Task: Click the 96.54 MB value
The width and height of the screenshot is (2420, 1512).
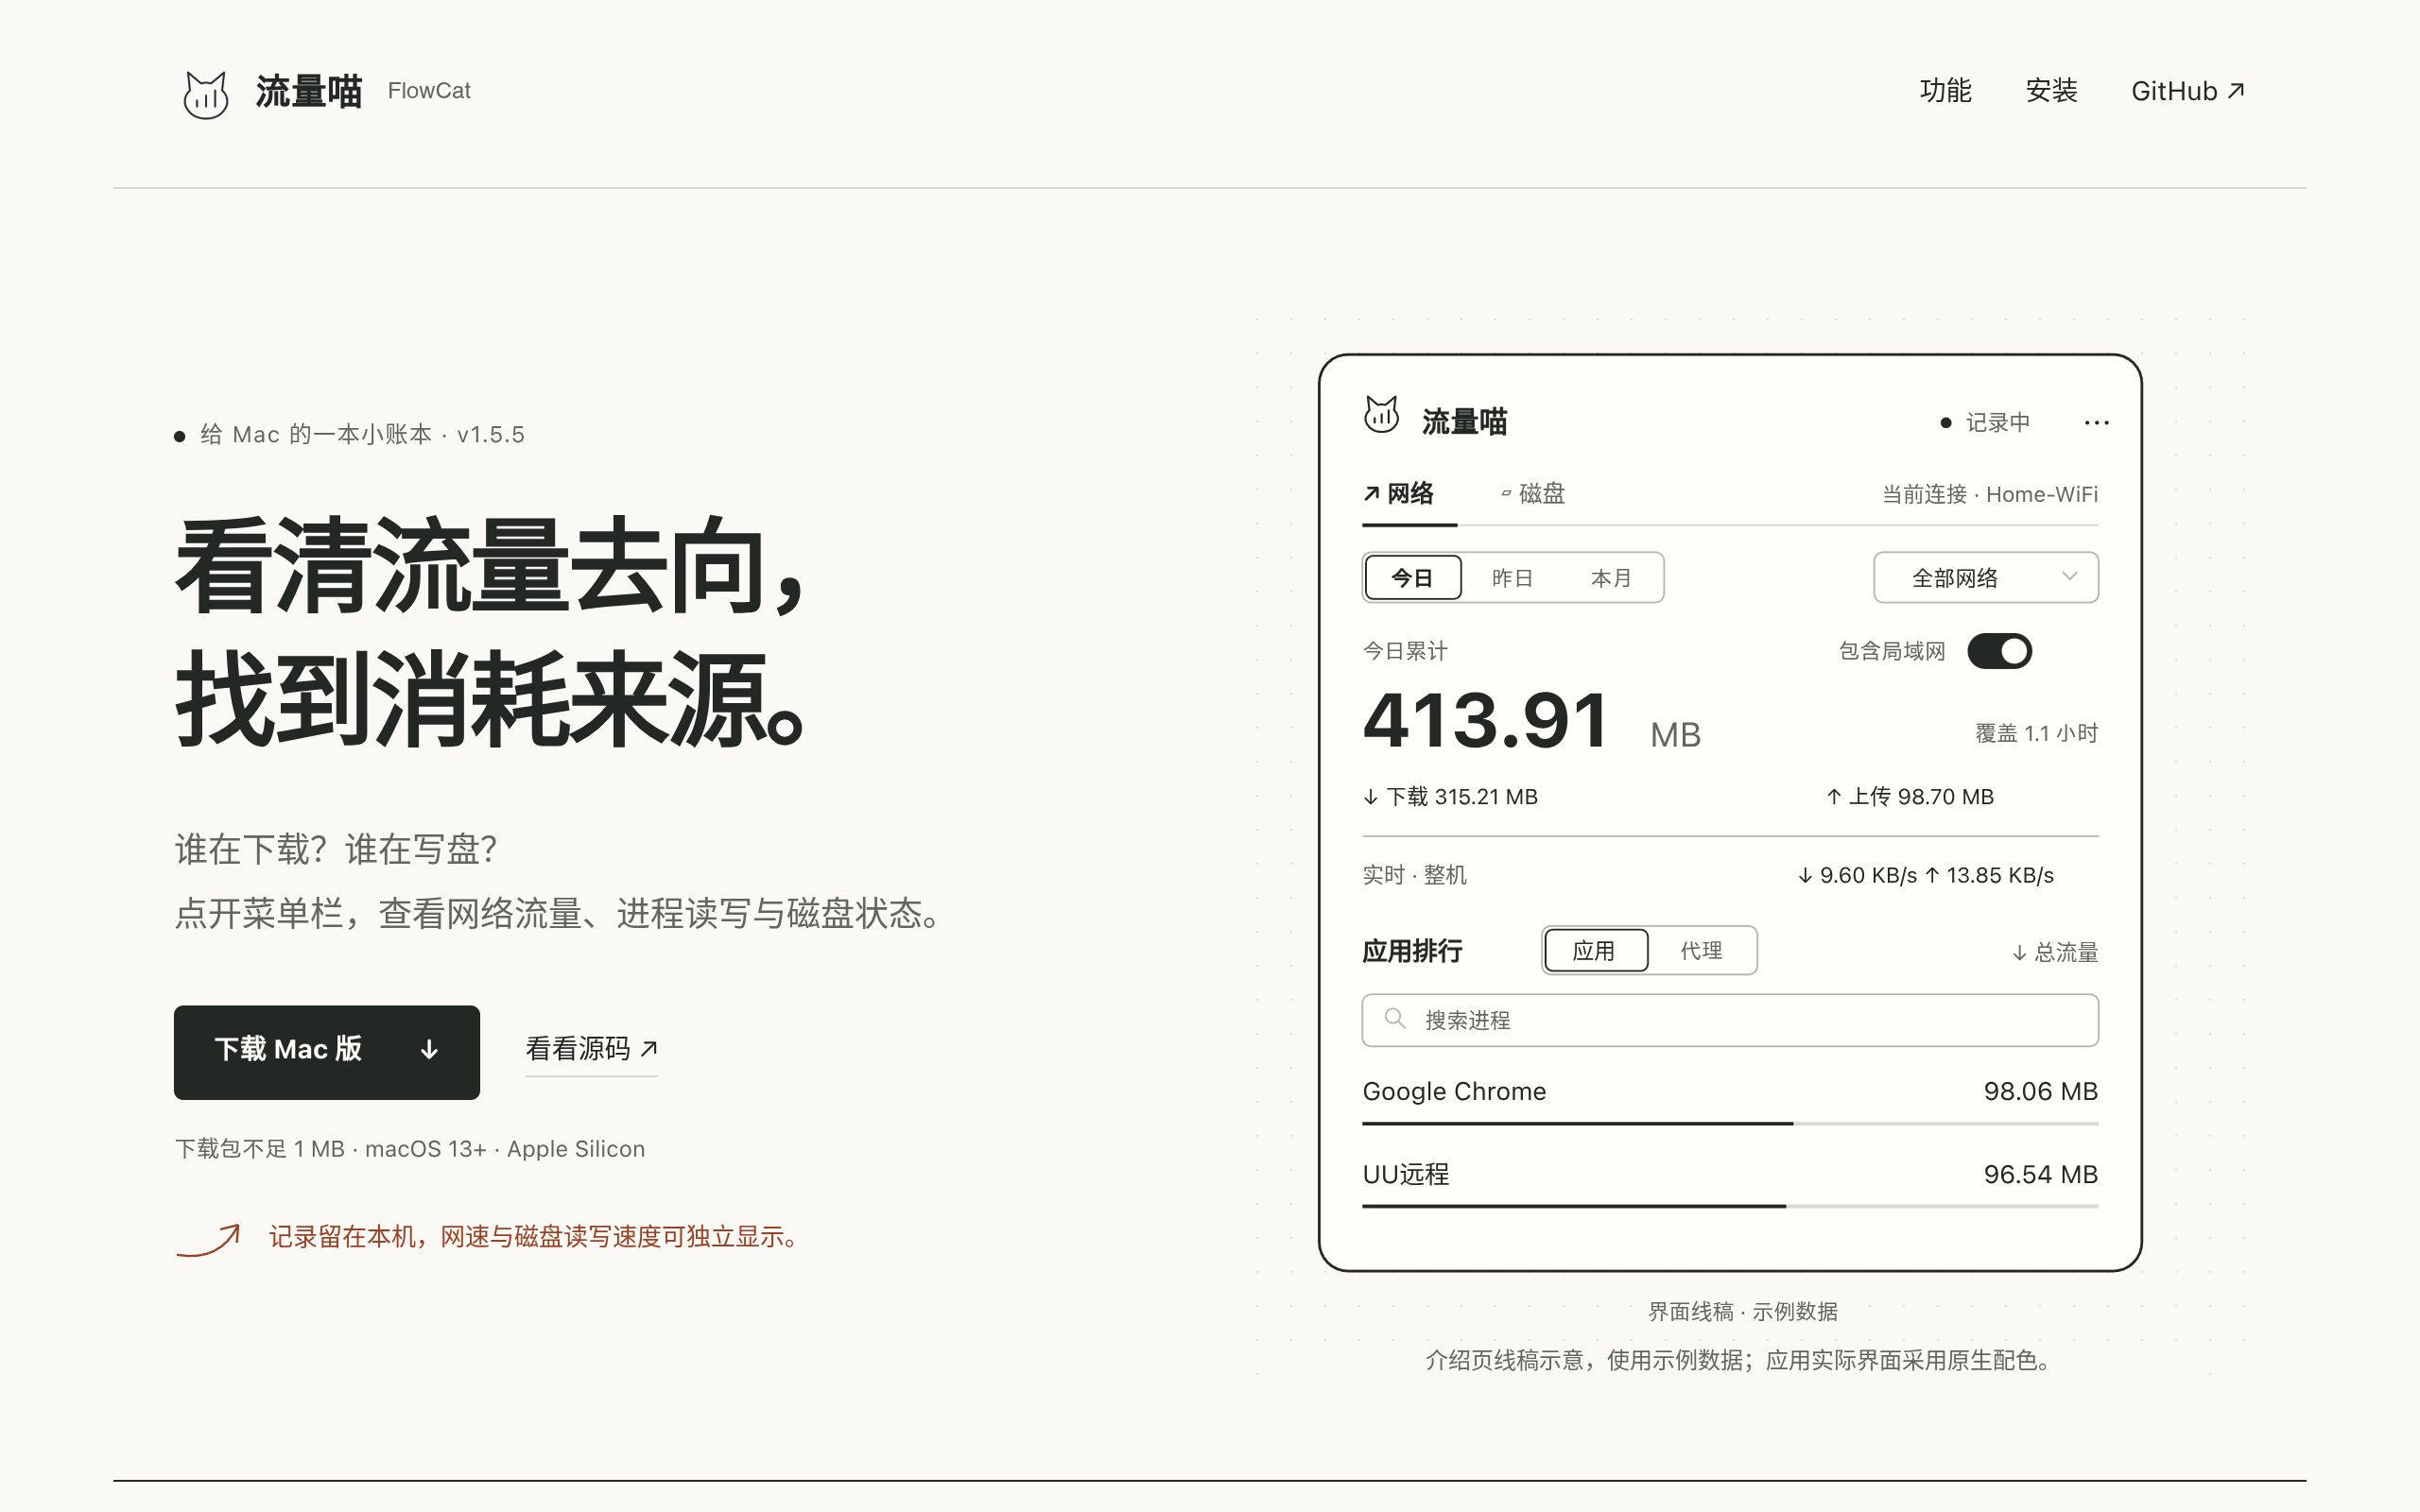Action: click(x=2040, y=1174)
